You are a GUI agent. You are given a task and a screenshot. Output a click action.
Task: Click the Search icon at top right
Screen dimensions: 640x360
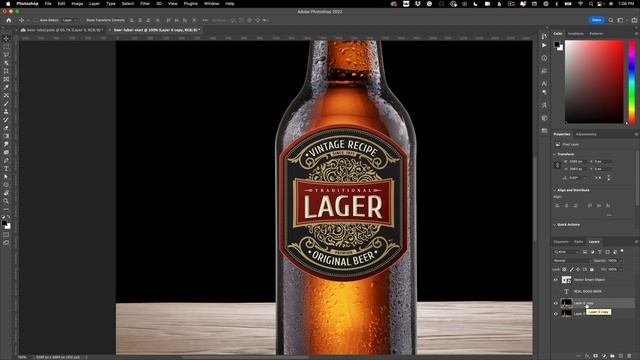pyautogui.click(x=611, y=20)
